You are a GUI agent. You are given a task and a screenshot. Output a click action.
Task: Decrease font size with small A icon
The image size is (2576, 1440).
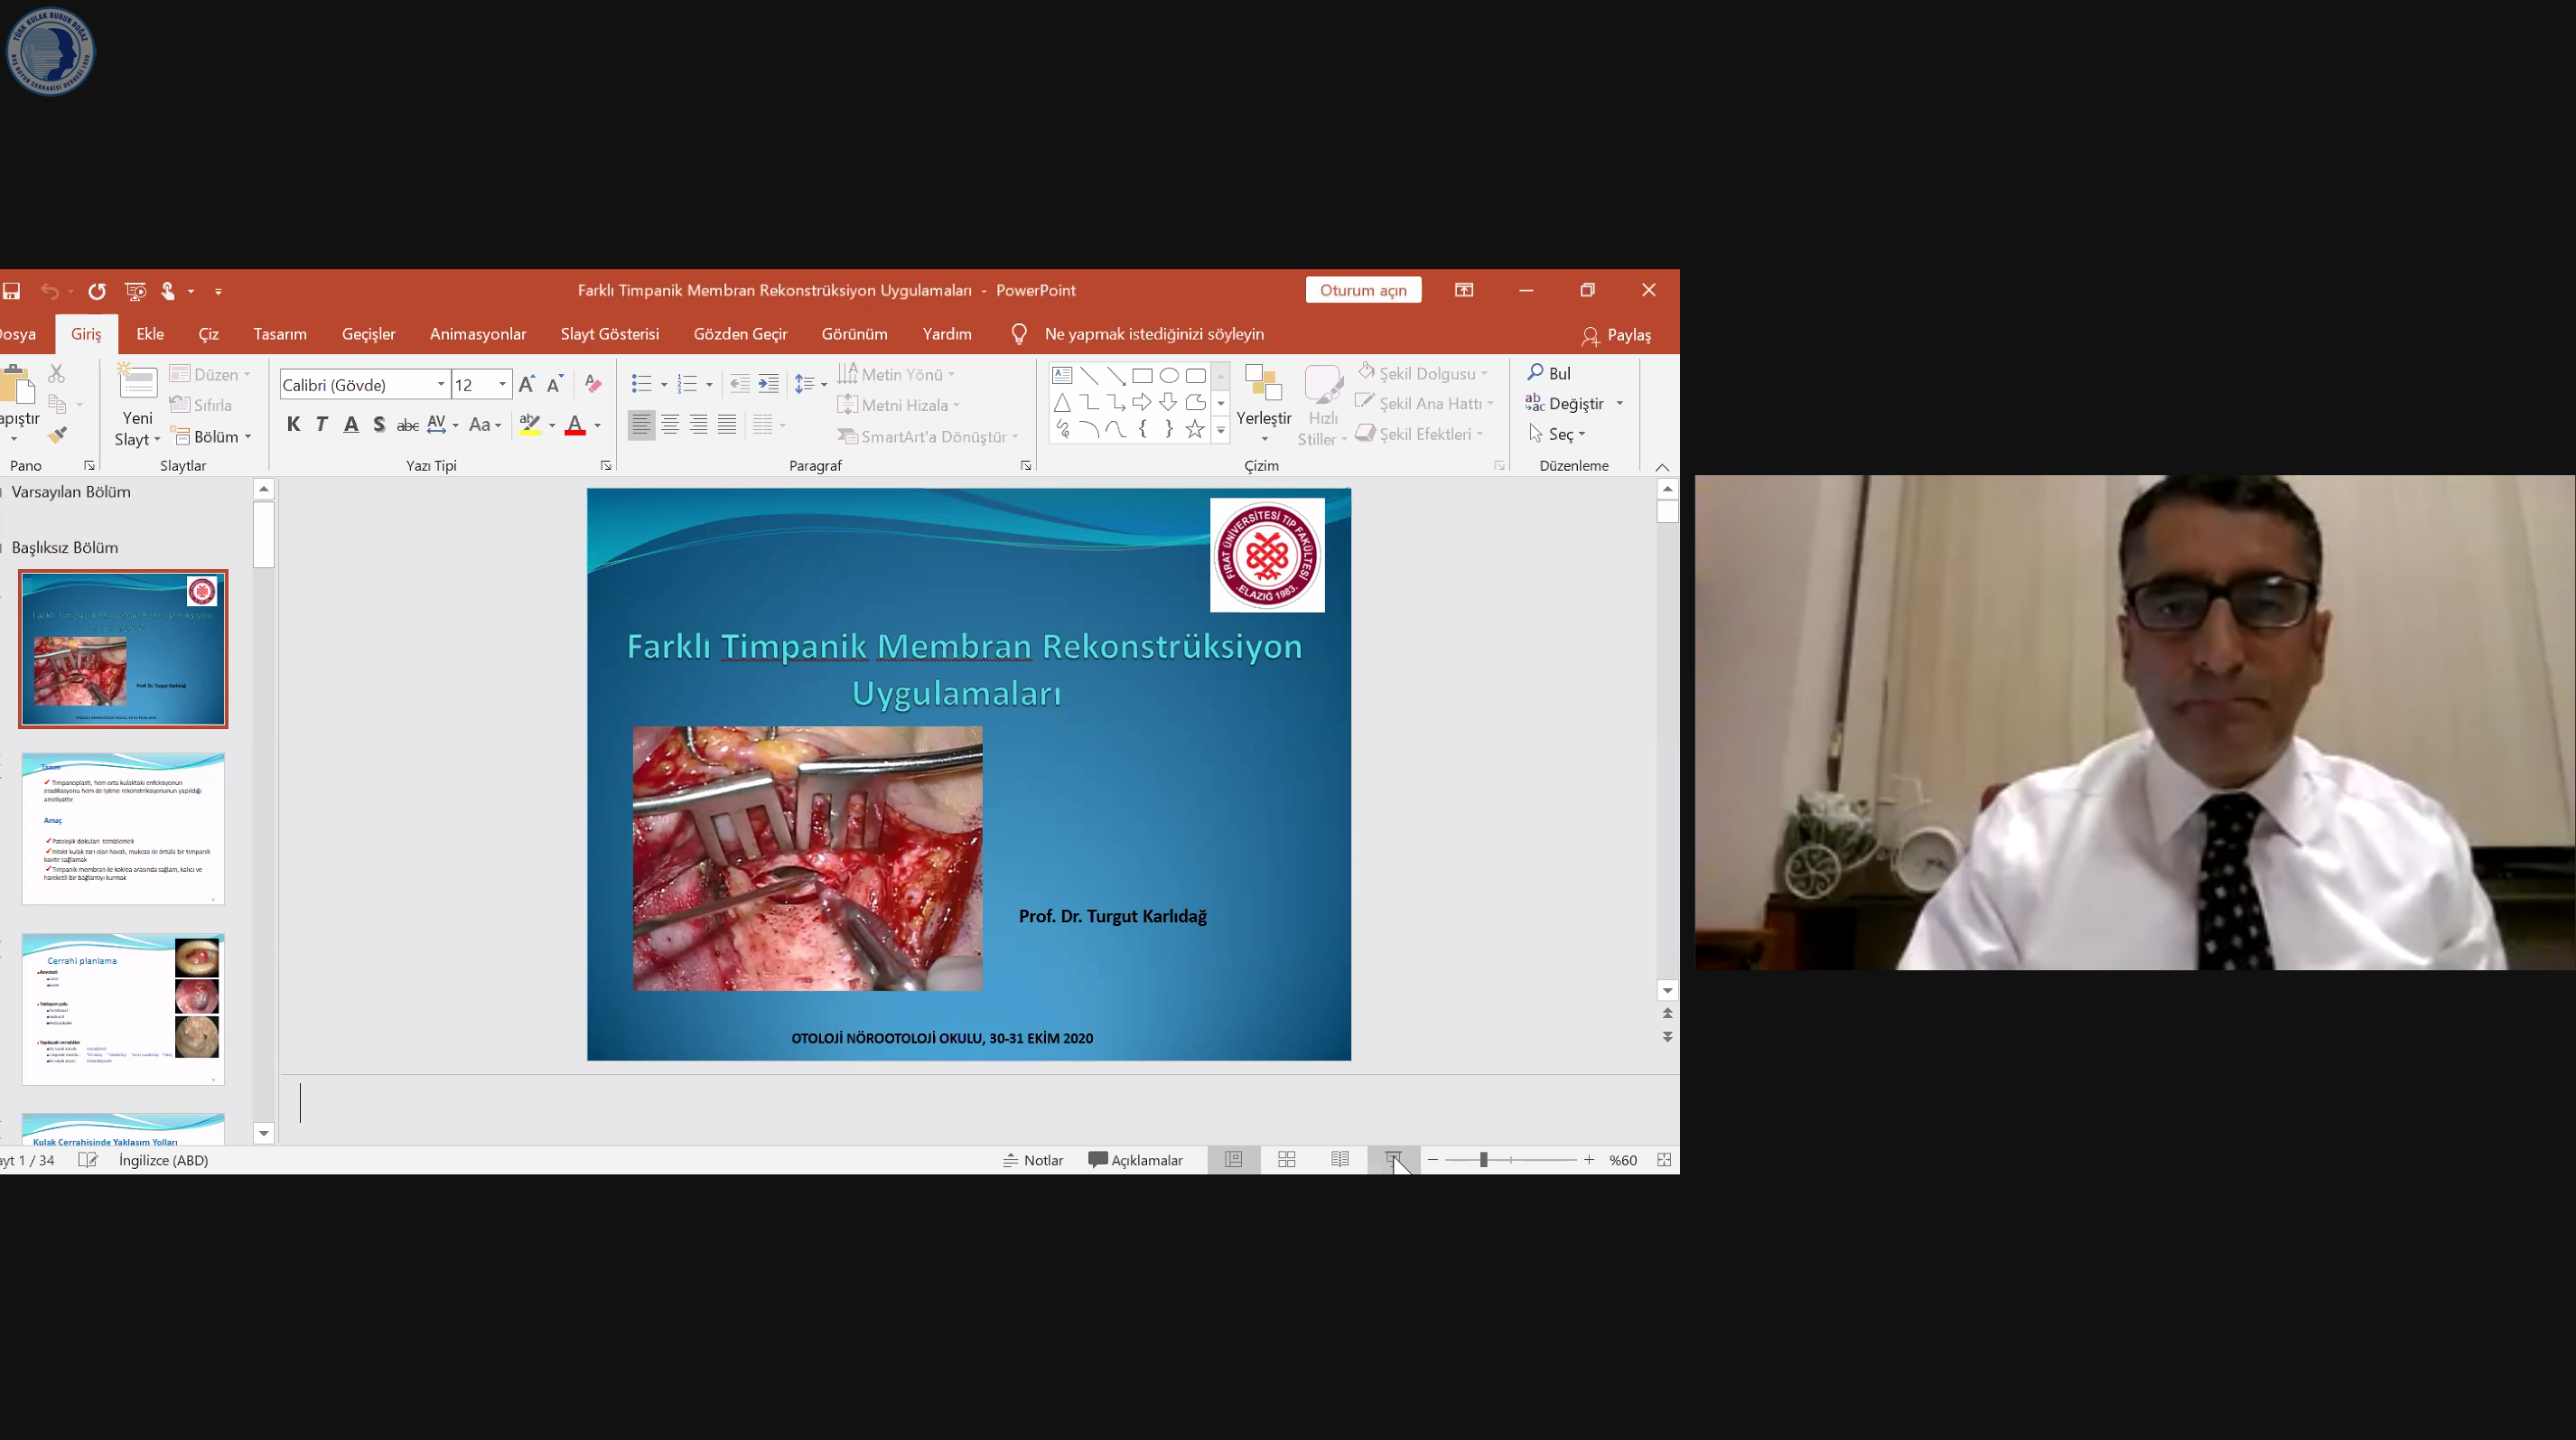(556, 384)
